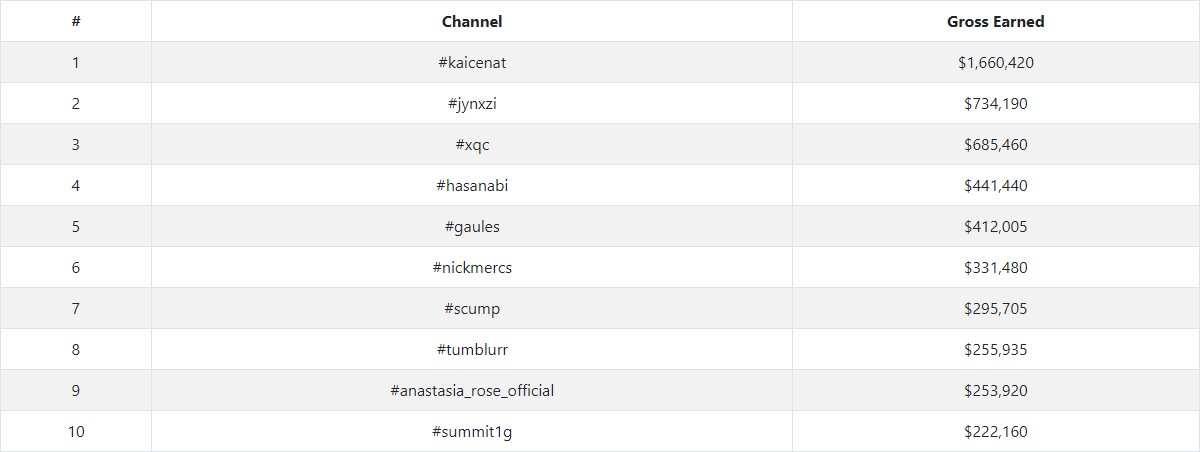Open the #jynxzi channel
This screenshot has height=452, width=1200.
pos(471,104)
